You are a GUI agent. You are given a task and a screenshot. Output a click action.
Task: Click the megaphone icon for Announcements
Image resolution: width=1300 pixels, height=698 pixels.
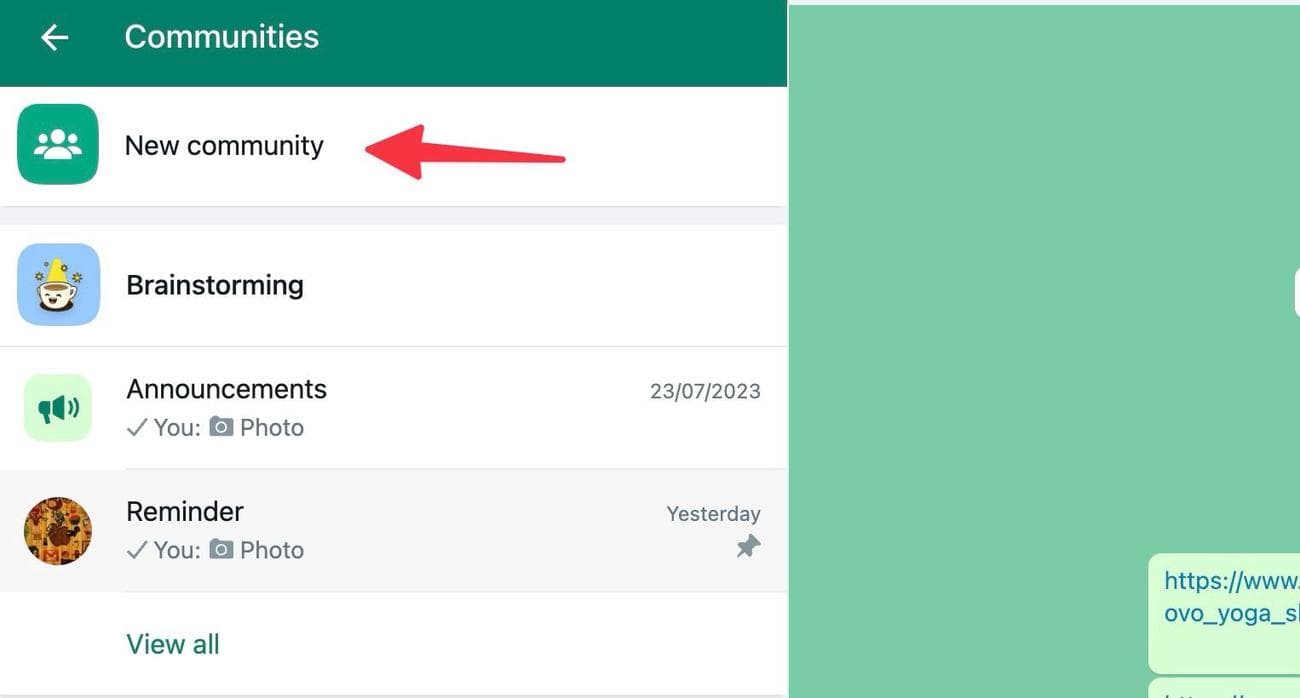(x=58, y=407)
